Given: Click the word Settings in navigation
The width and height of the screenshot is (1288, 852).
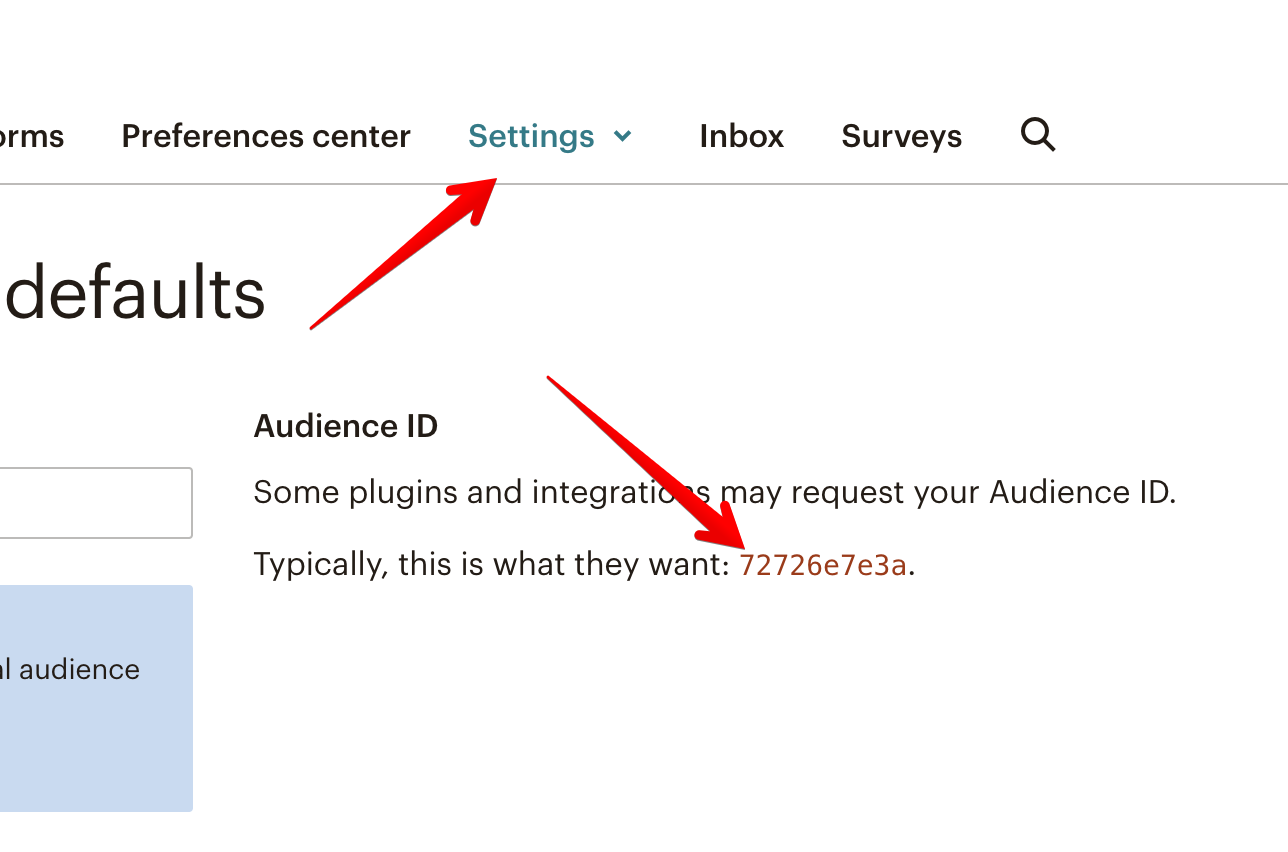Looking at the screenshot, I should point(531,136).
